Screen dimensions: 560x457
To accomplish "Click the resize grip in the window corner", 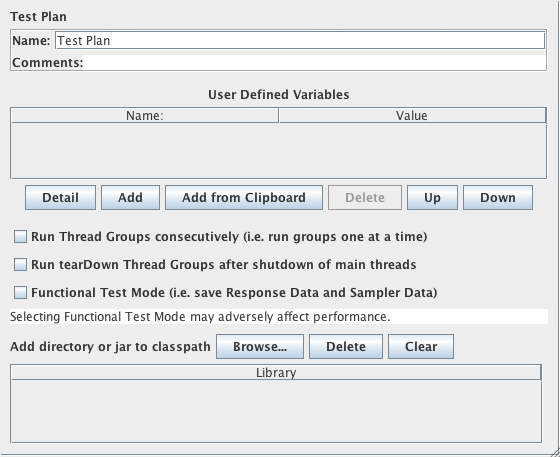I will (554, 451).
